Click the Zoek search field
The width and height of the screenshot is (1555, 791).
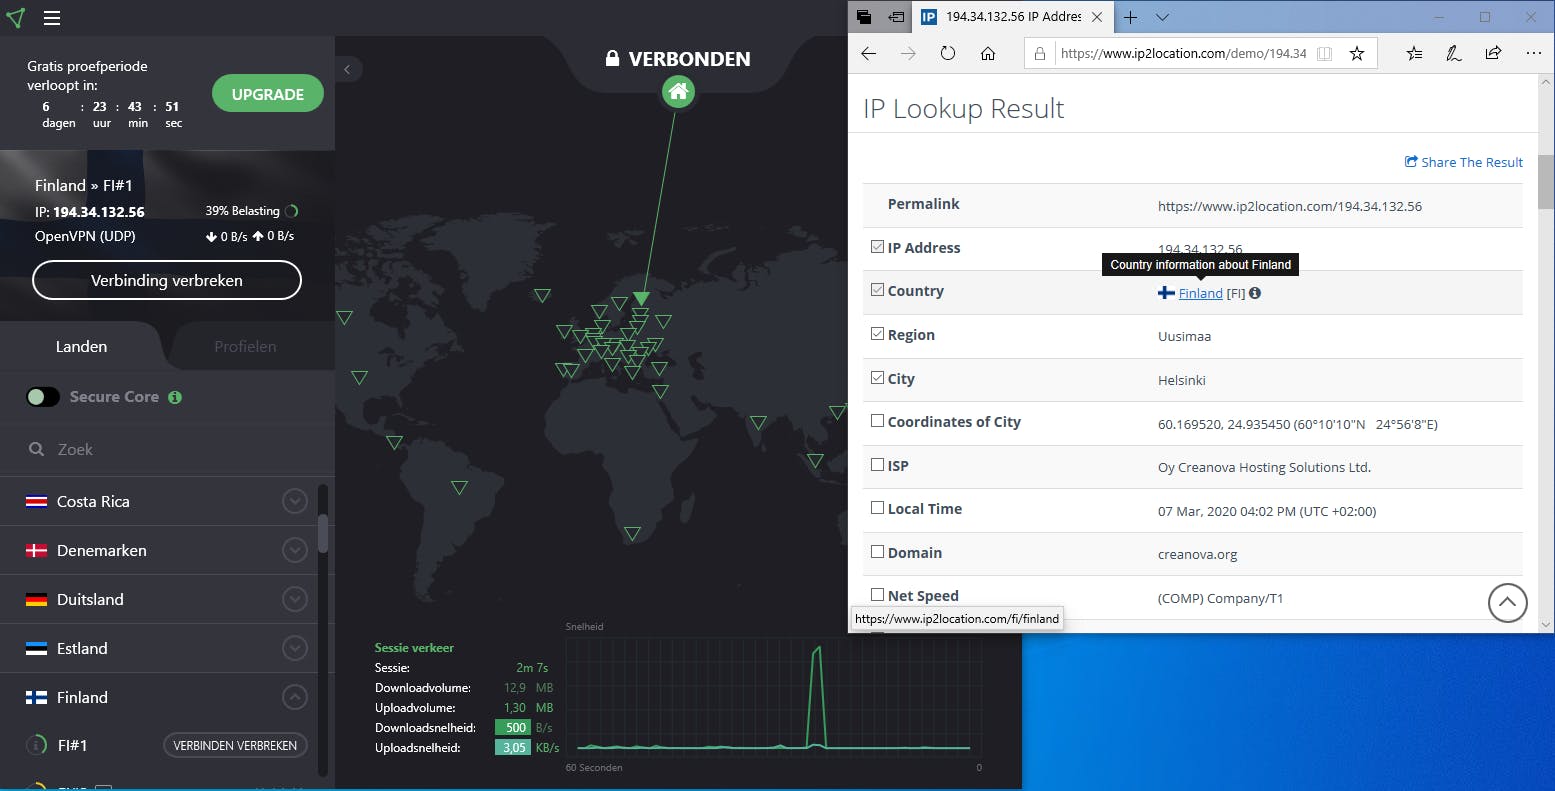click(x=167, y=450)
